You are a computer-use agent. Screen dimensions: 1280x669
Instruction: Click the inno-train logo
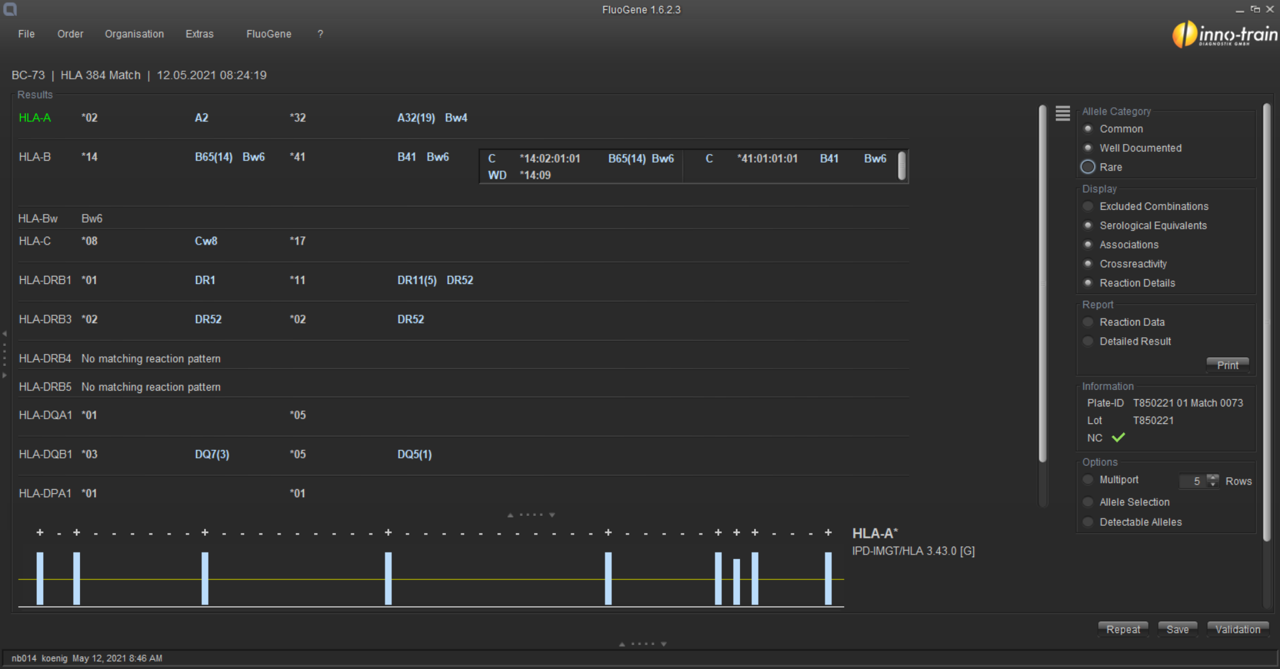(x=1224, y=35)
